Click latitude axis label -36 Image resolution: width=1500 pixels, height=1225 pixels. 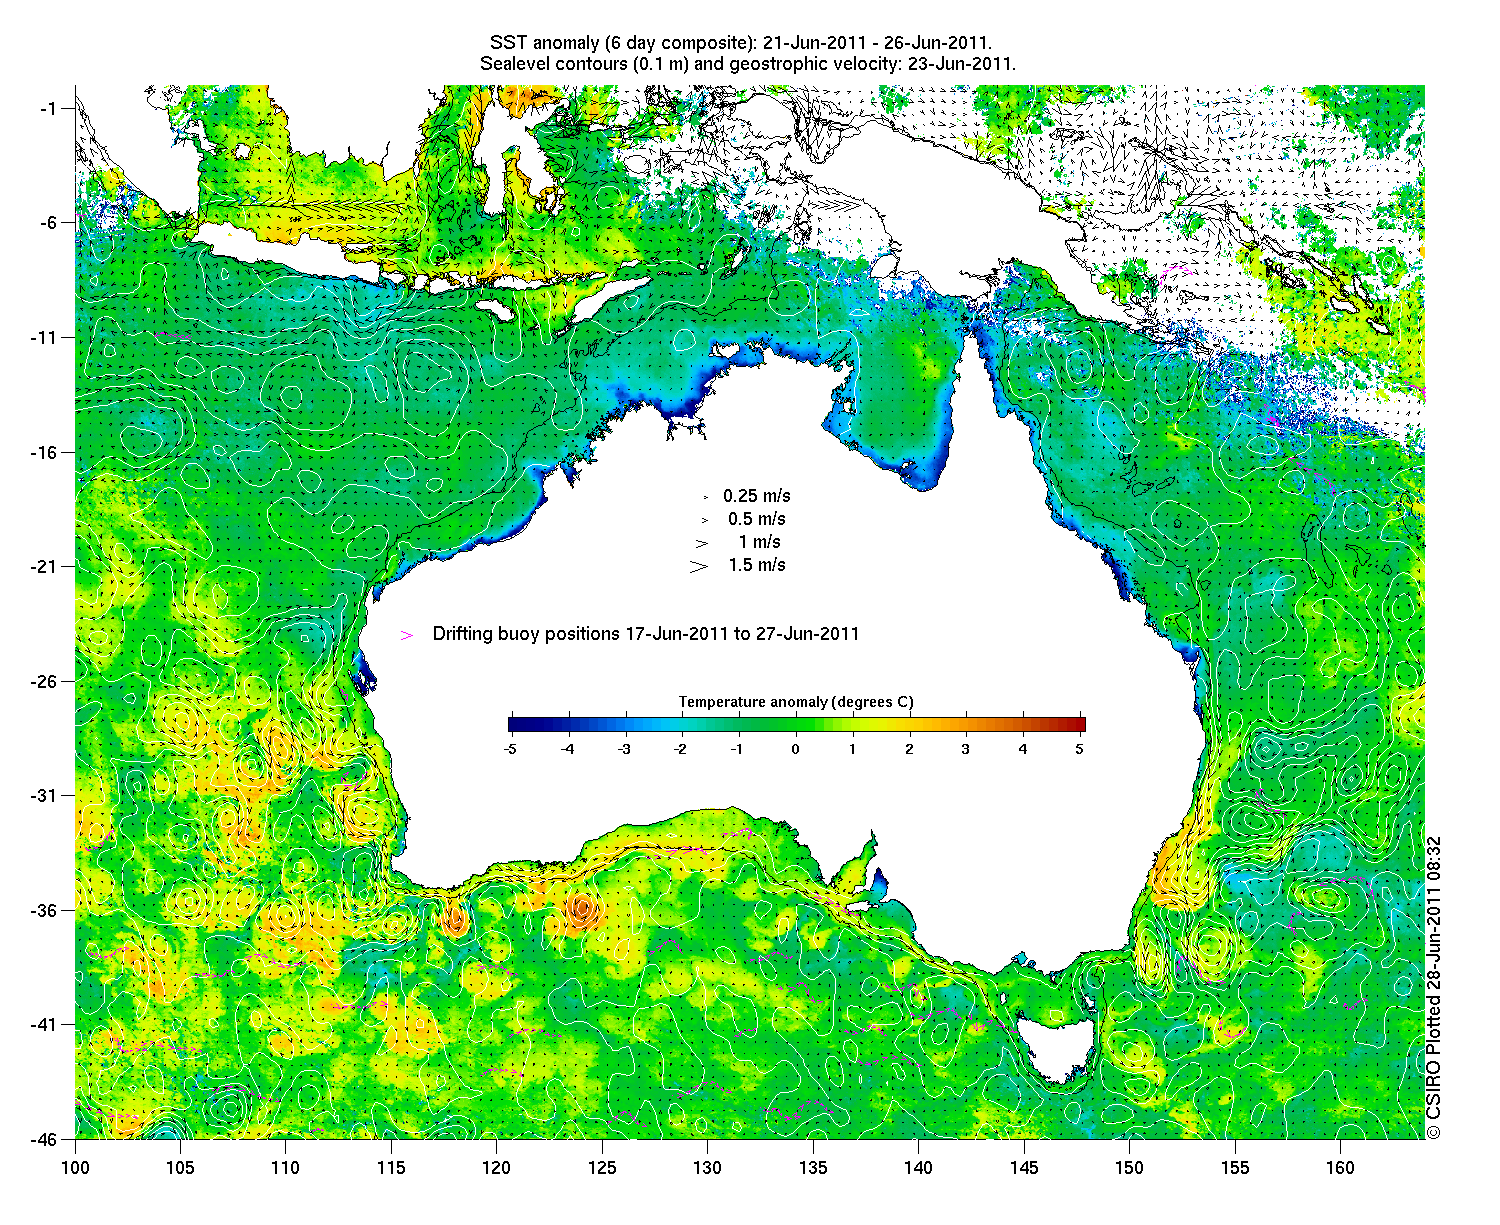click(x=46, y=911)
